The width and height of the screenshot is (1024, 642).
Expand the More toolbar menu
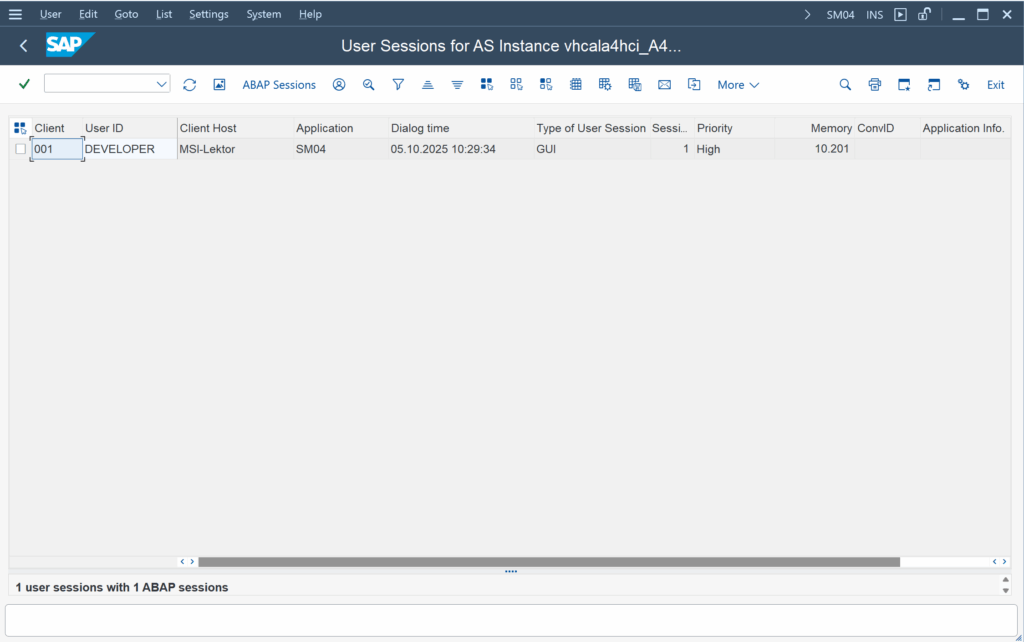(x=738, y=85)
